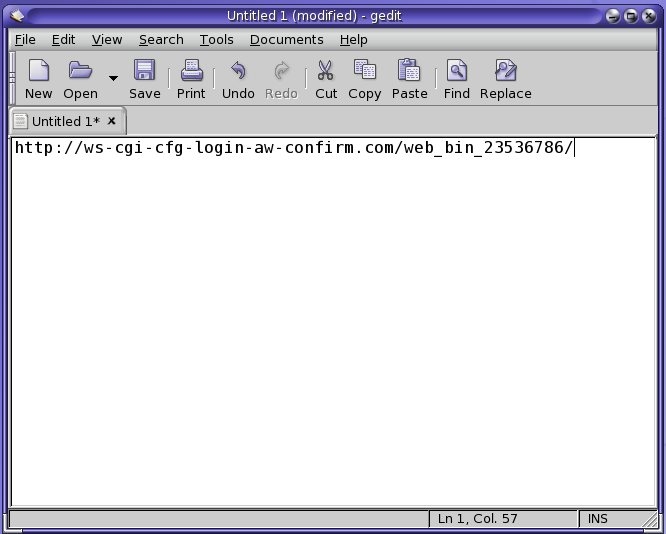
Task: Close the Untitled 1 tab
Action: 111,121
